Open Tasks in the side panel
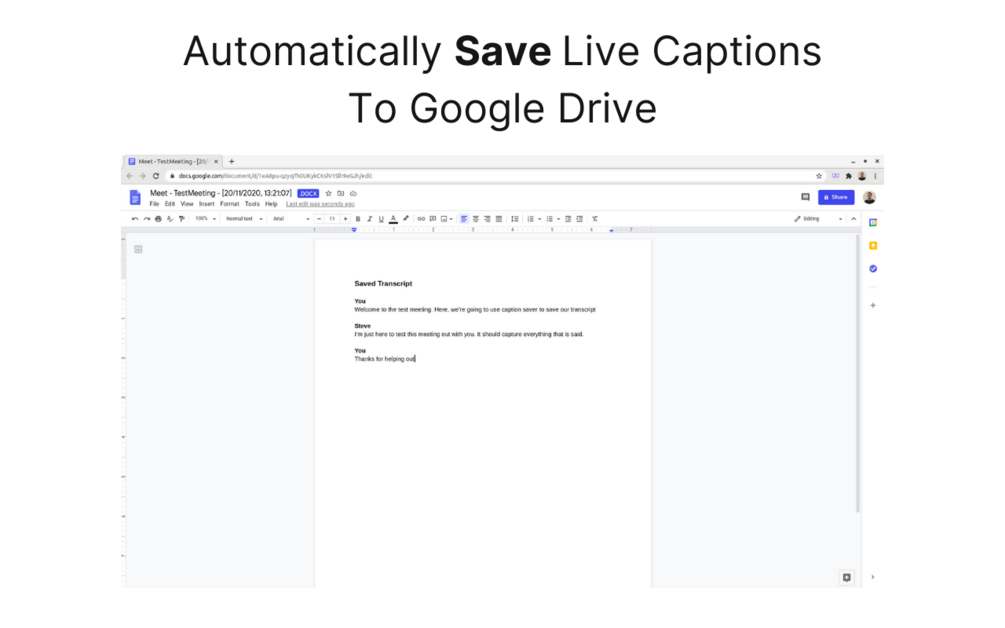1005x628 pixels. pyautogui.click(x=873, y=269)
